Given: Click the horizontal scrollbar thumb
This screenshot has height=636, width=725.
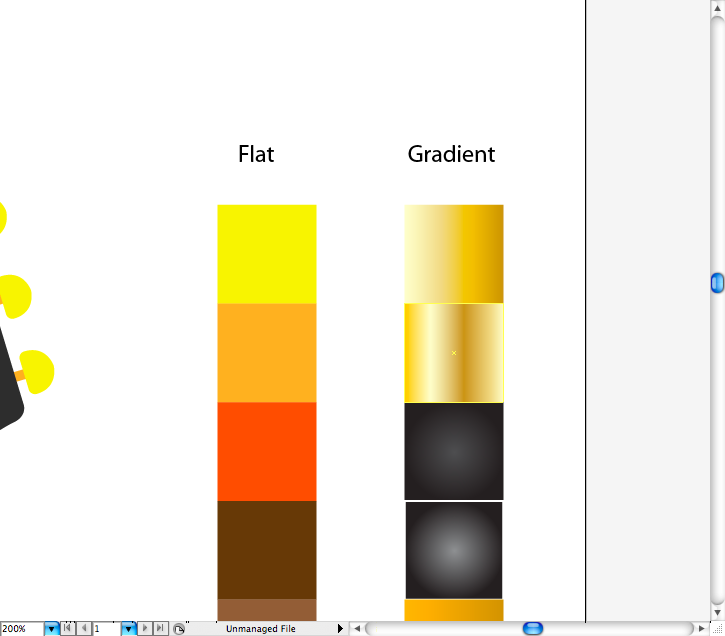Looking at the screenshot, I should (533, 629).
